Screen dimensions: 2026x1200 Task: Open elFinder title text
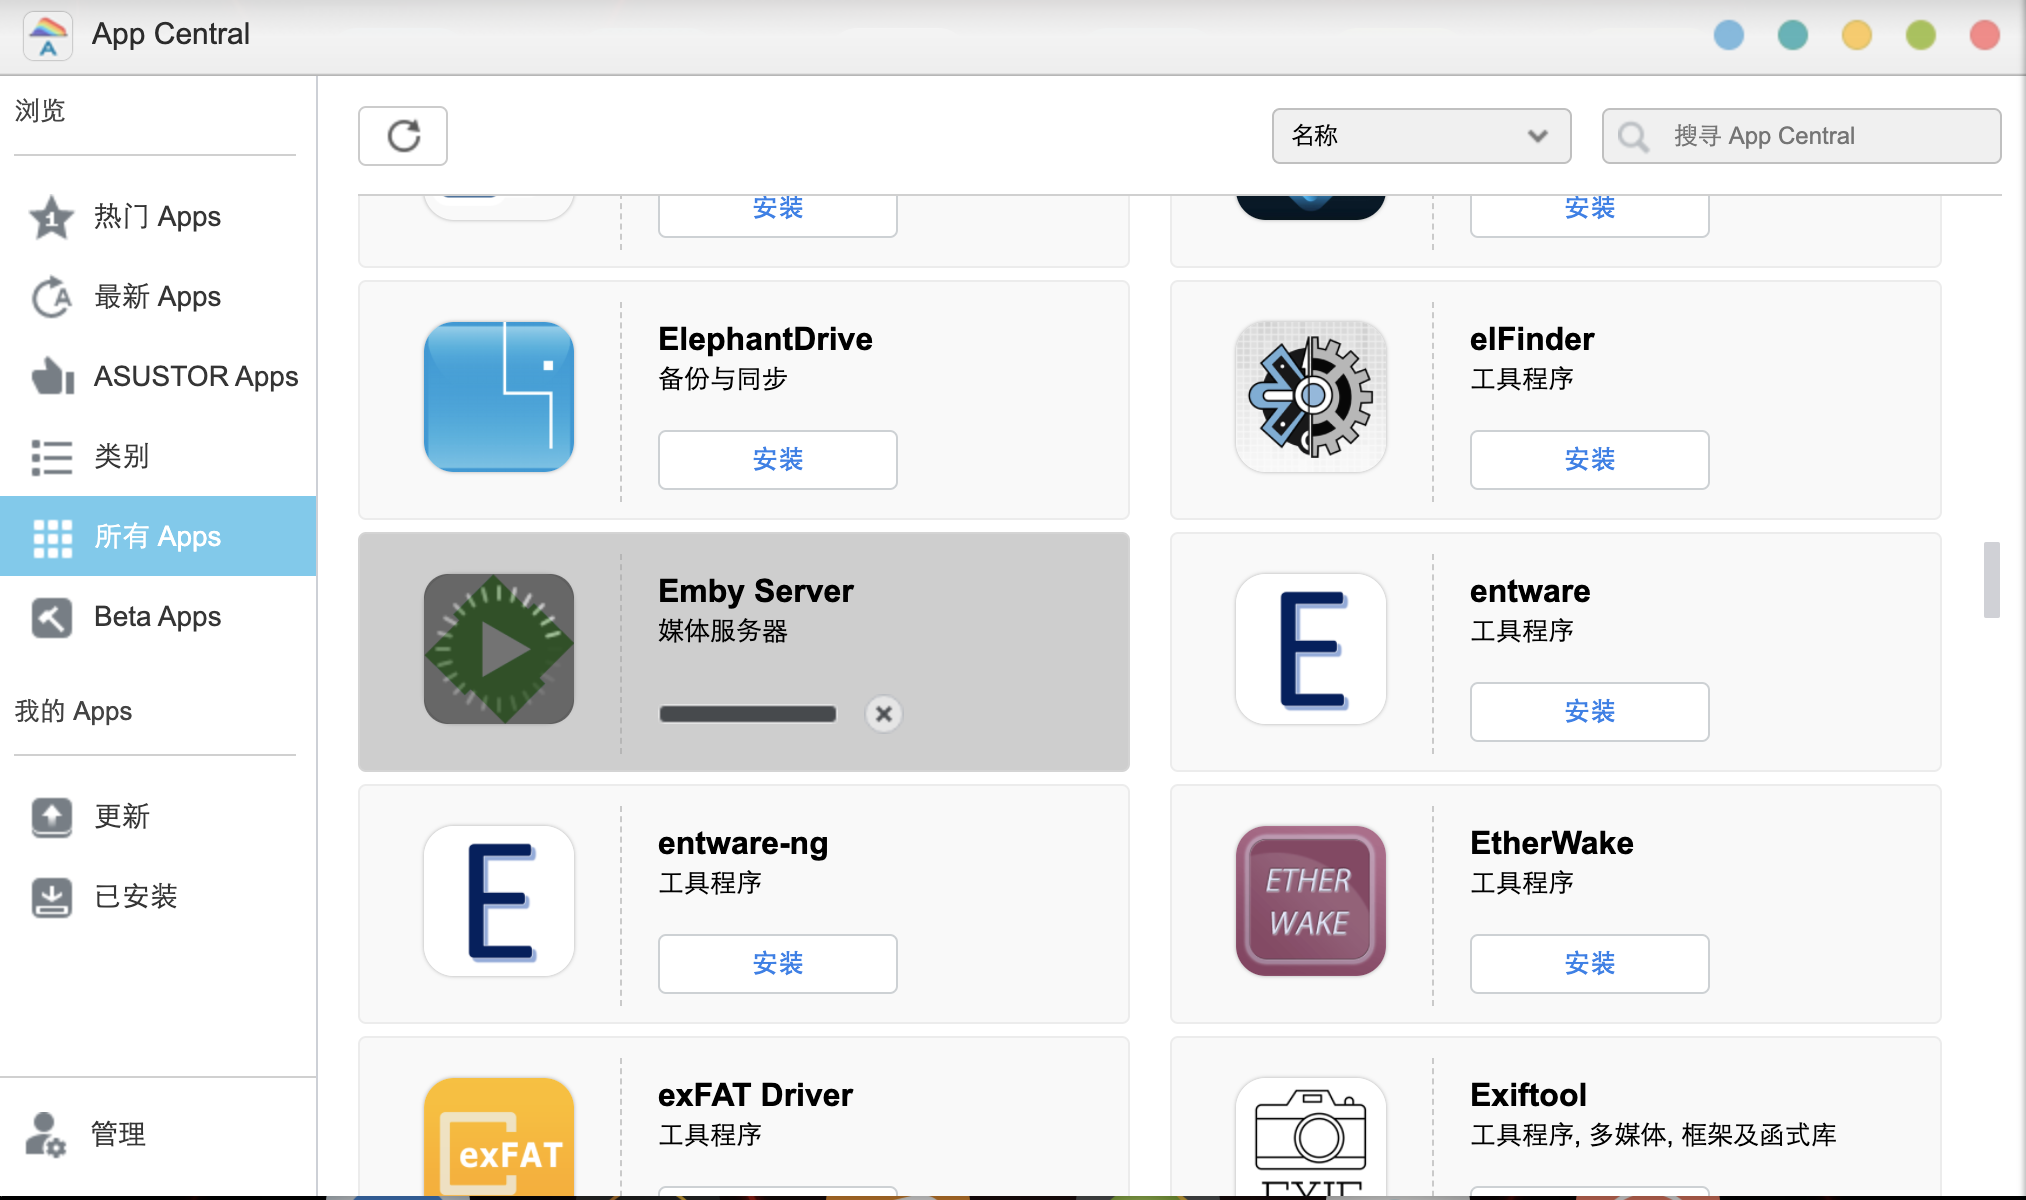pyautogui.click(x=1532, y=339)
